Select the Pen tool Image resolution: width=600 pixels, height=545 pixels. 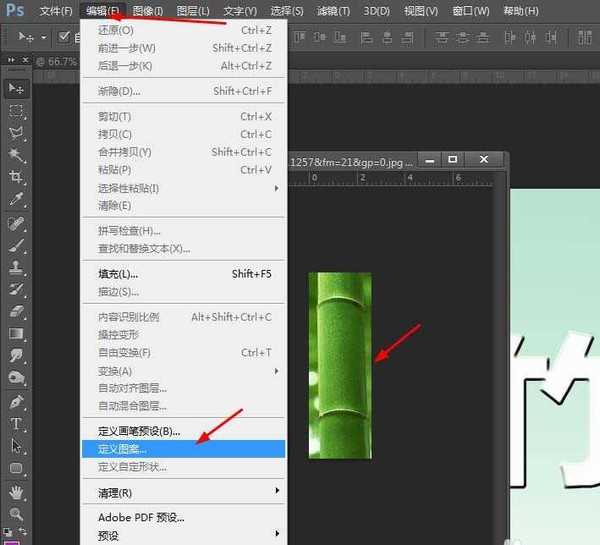(17, 401)
